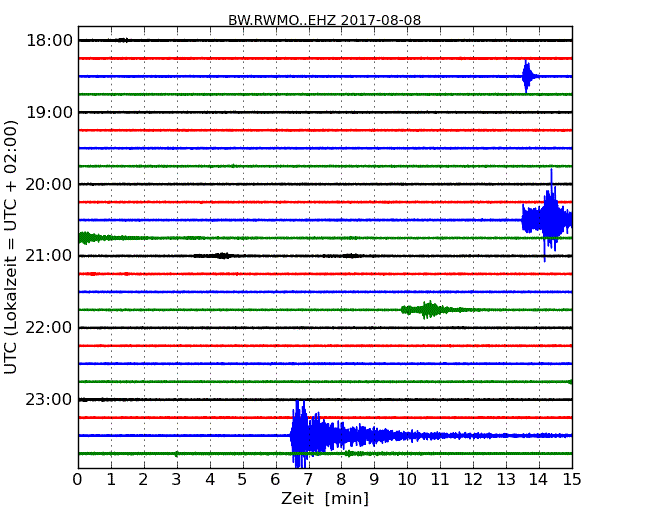
Task: Click the x-axis tick label 5
Action: (242, 480)
